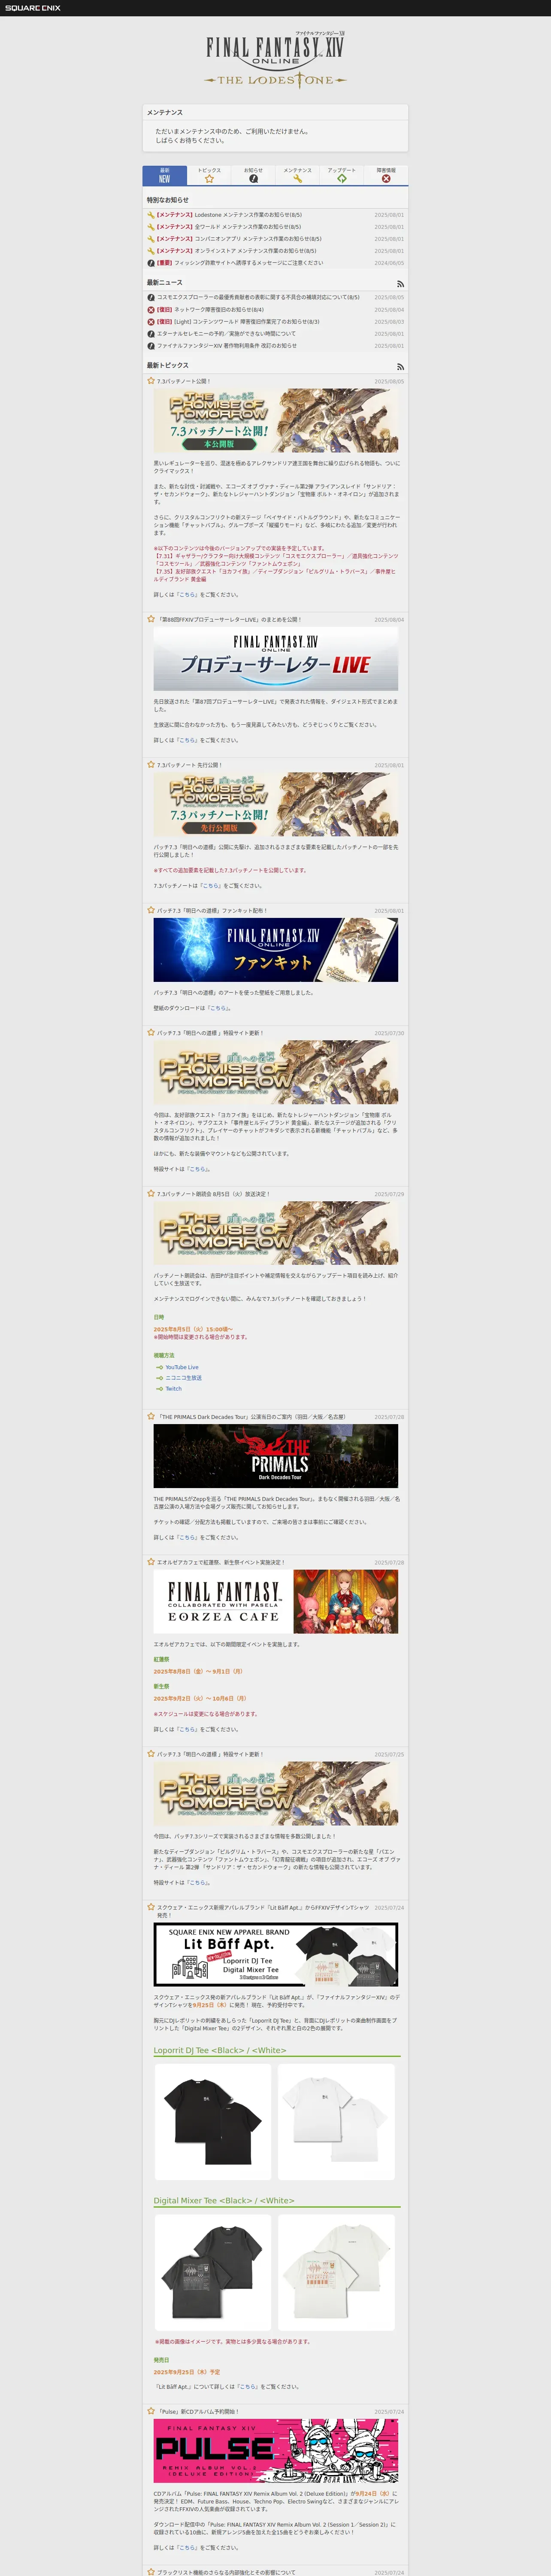Screen dimensions: 551x2576
Task: Click the arrow icon beside YouTube Live
Action: [x=159, y=1367]
